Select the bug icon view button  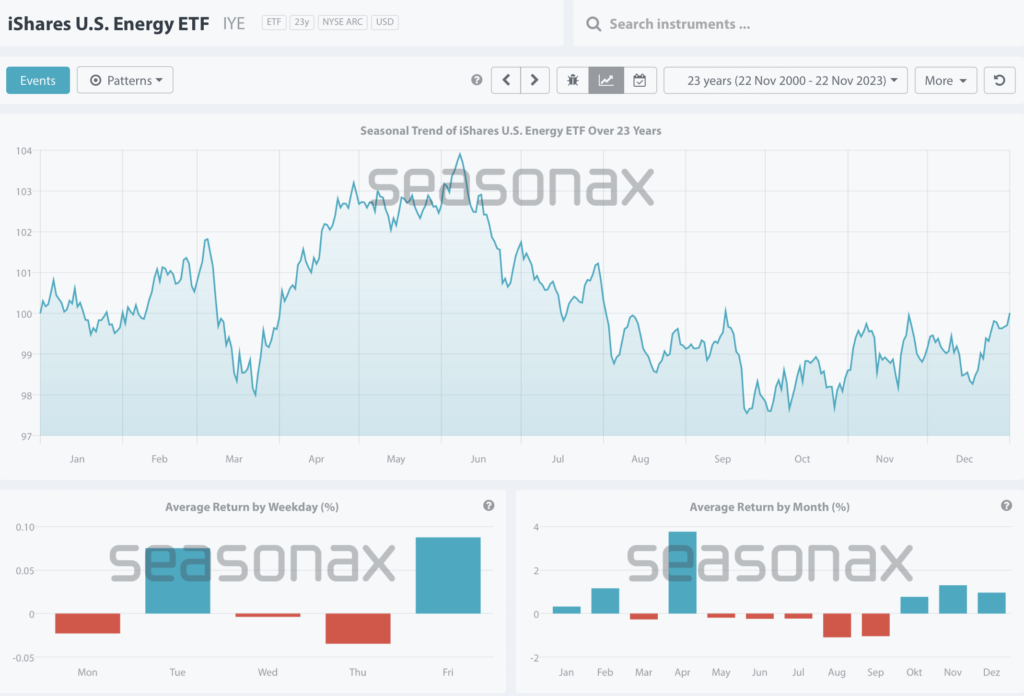(573, 80)
